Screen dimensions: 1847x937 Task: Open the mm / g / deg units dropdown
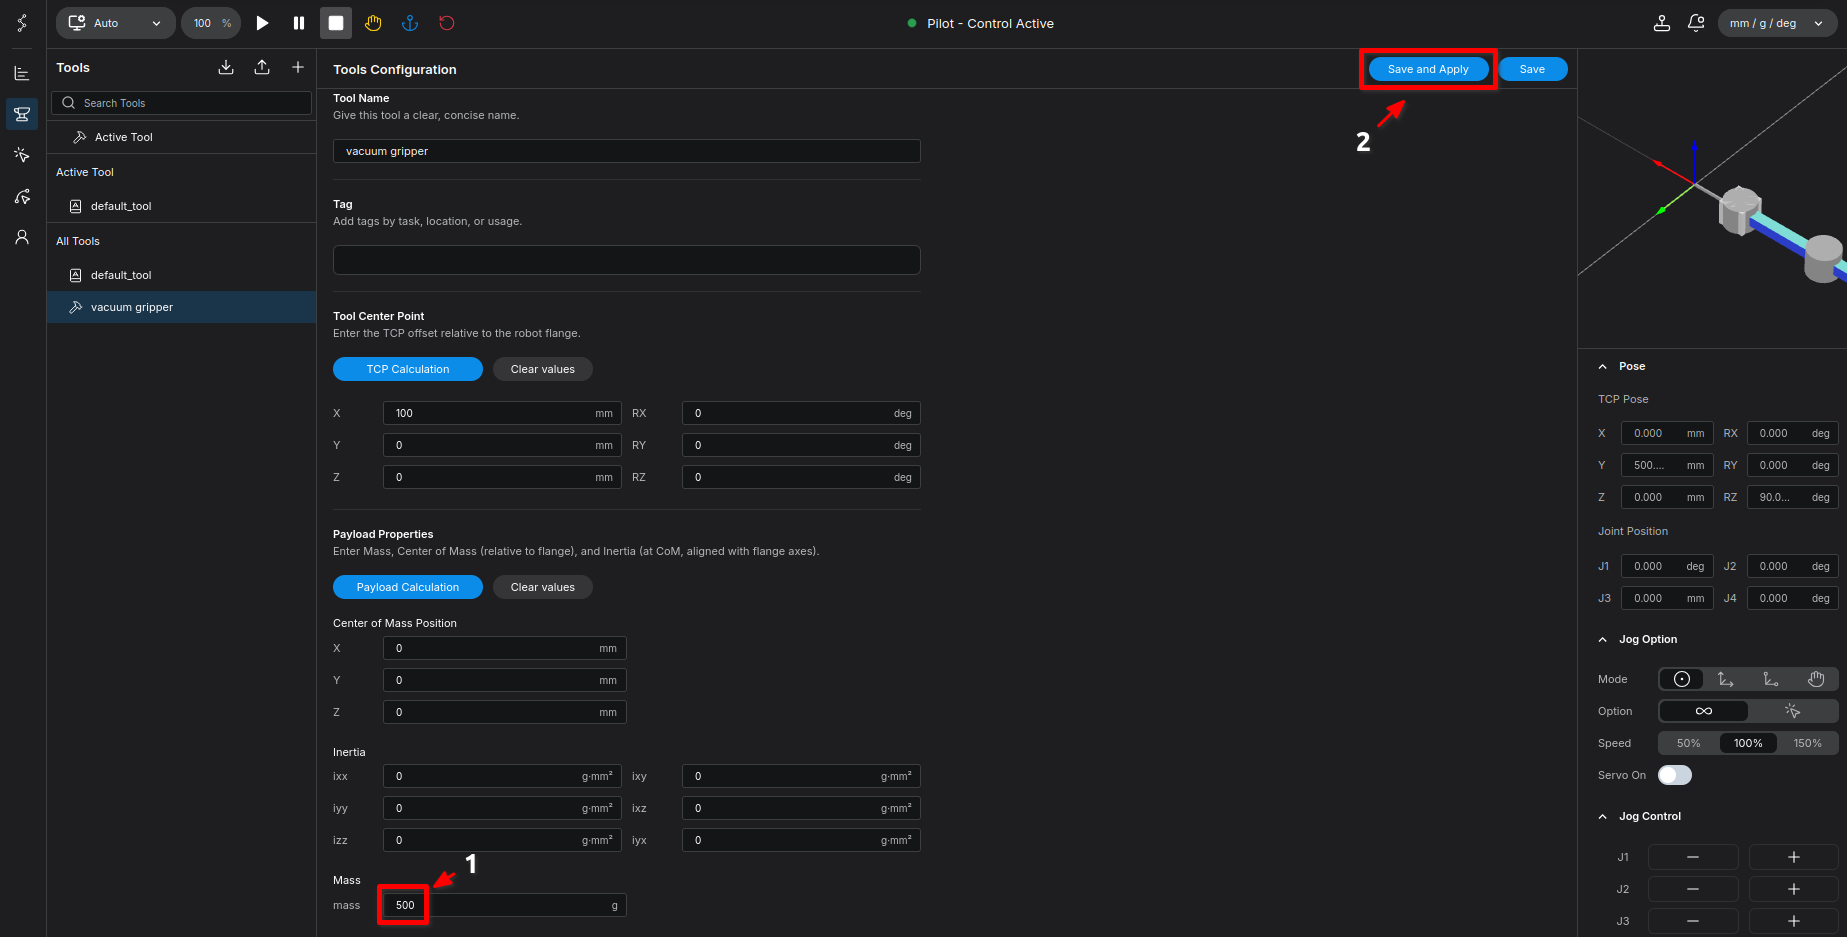(1776, 23)
